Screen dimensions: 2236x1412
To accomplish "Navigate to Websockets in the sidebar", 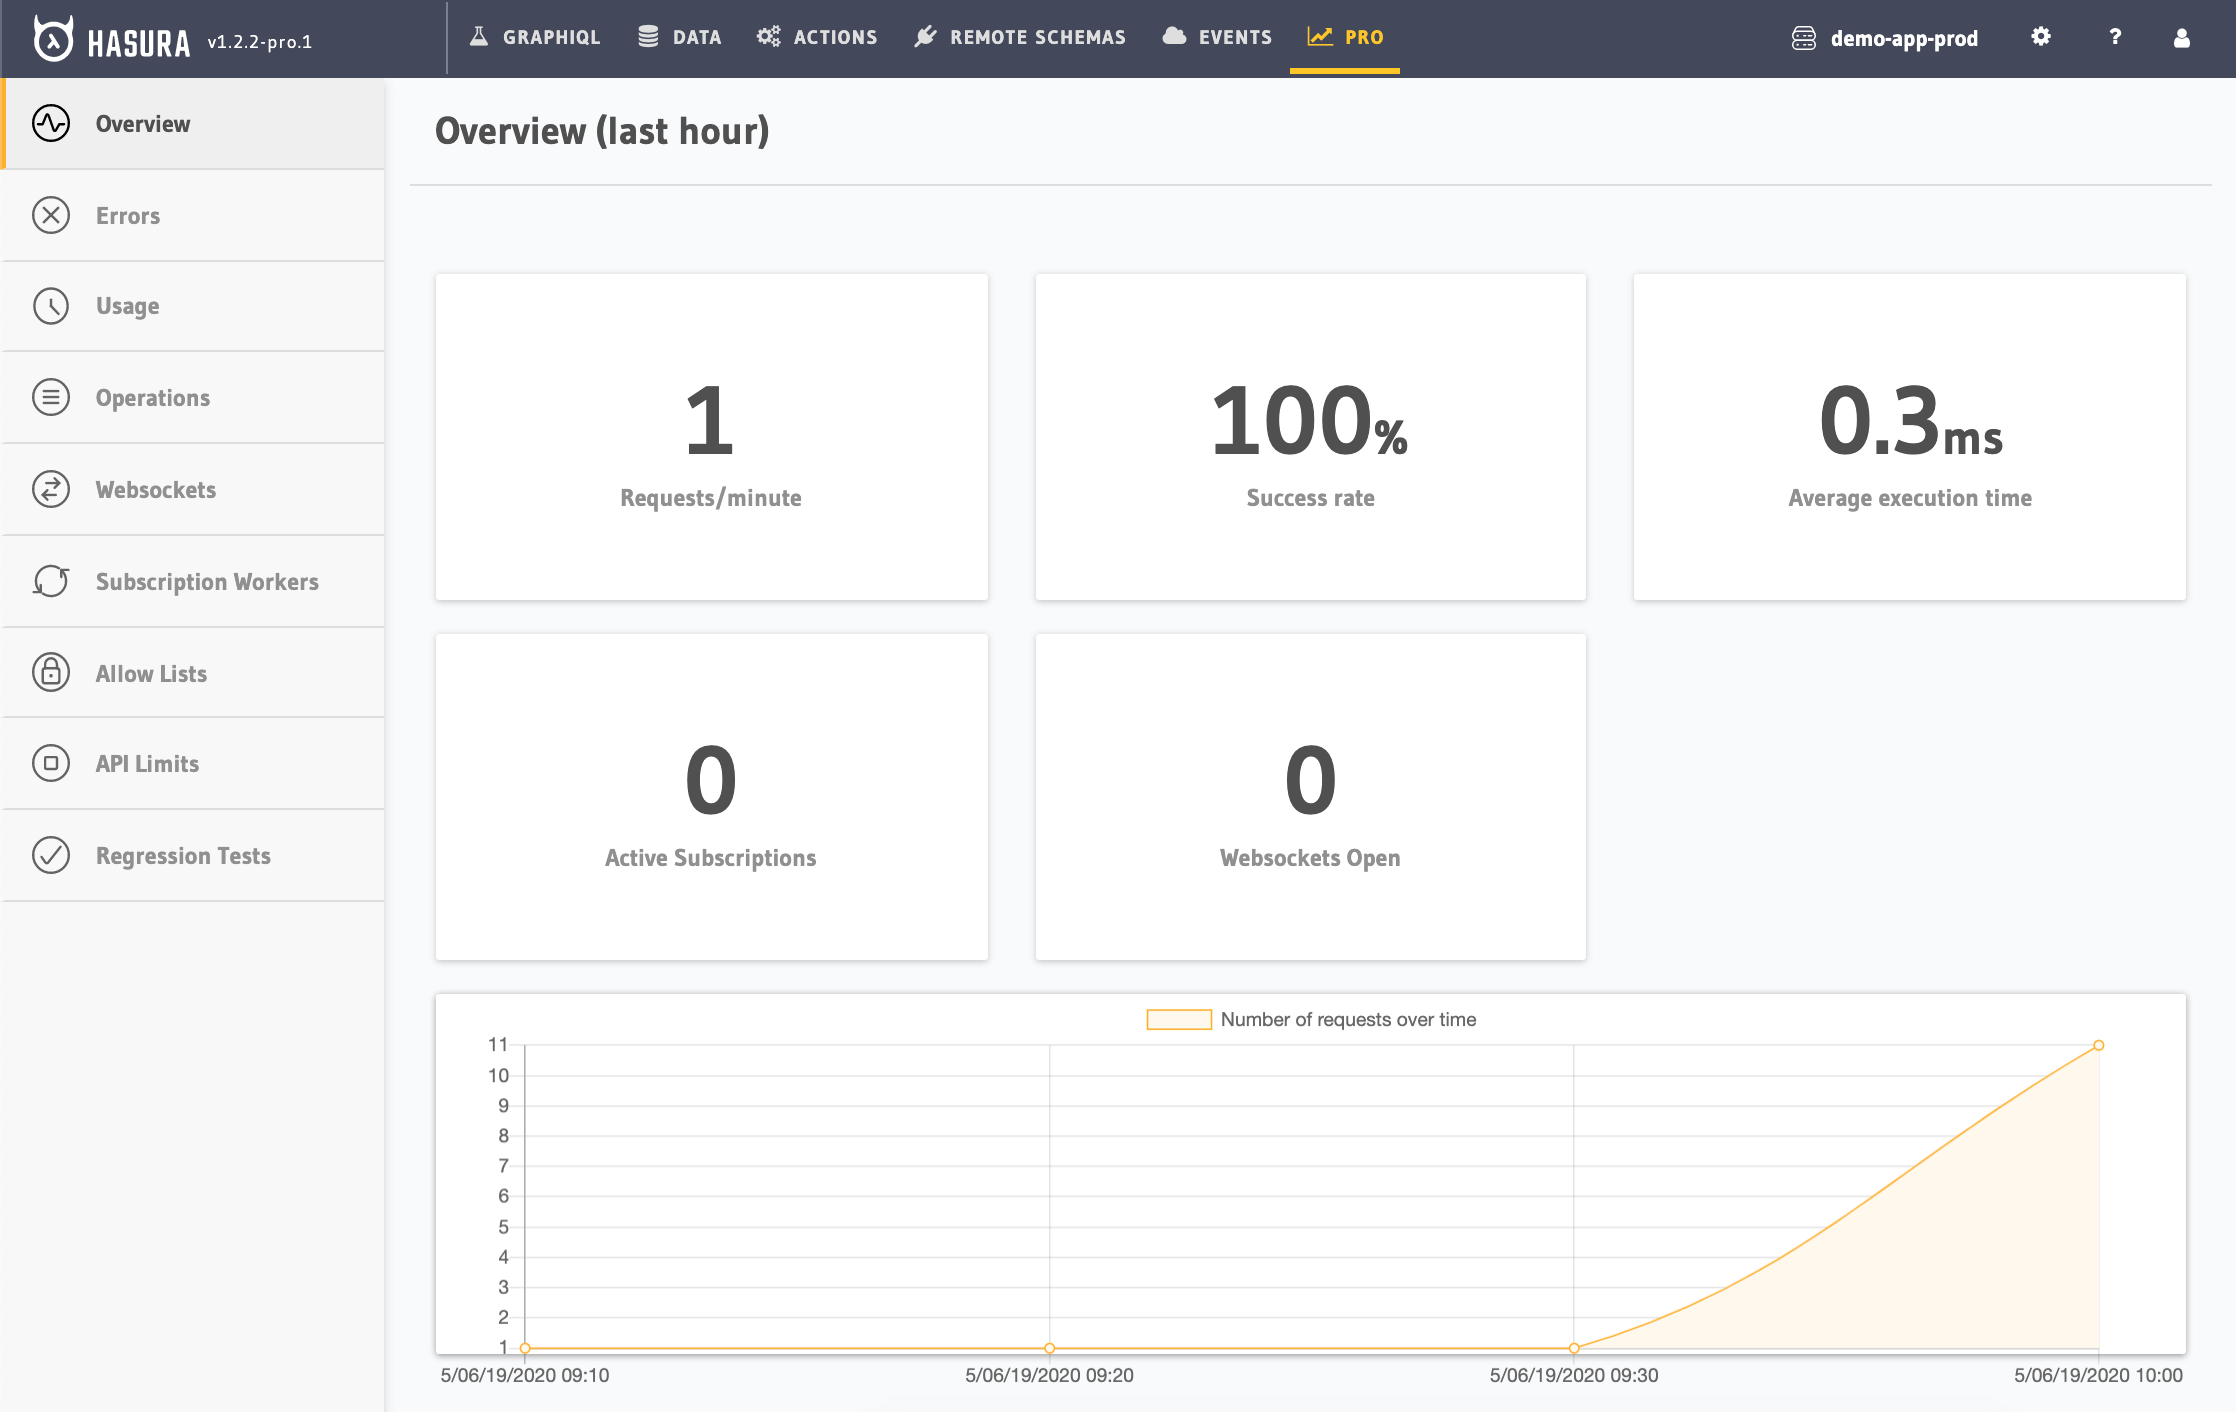I will point(194,490).
